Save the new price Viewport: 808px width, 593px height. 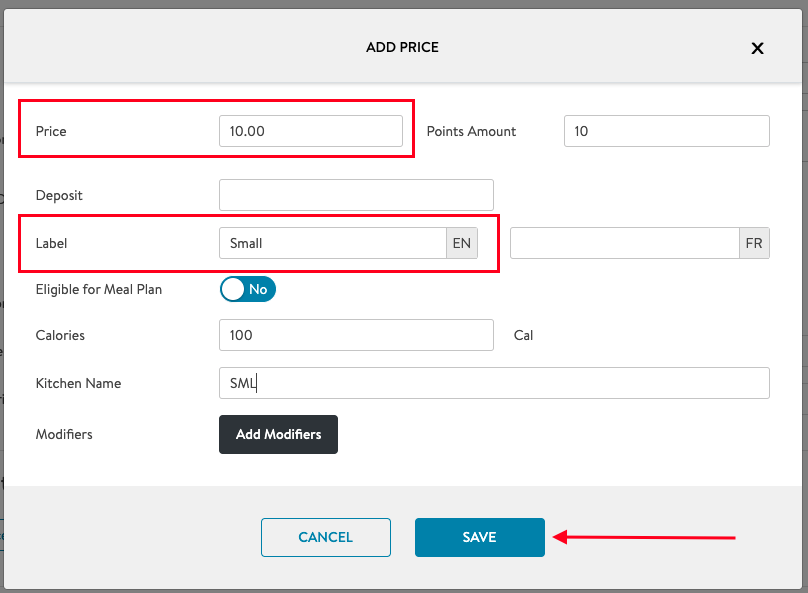(479, 537)
